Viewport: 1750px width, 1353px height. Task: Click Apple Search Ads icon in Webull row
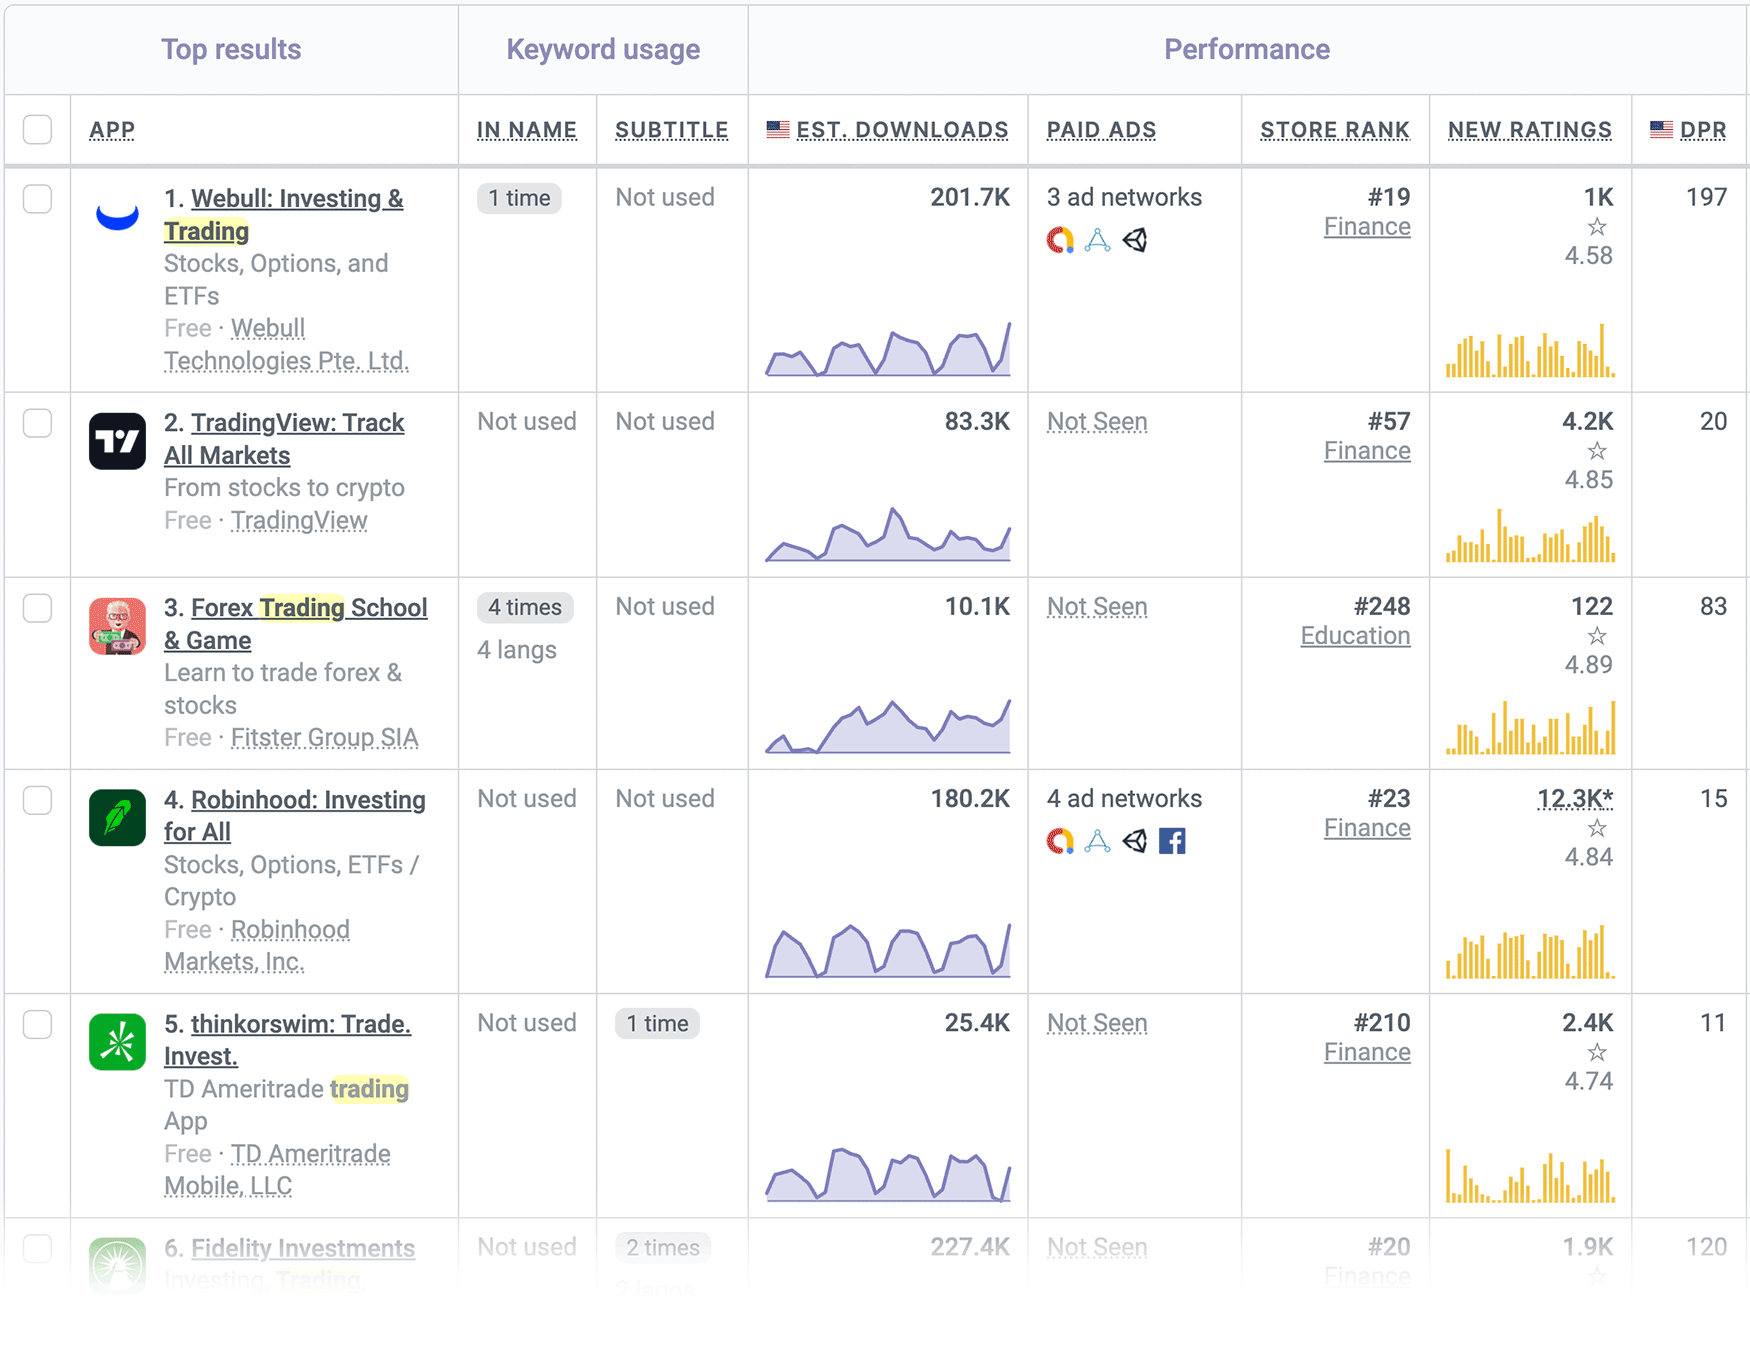click(1098, 240)
